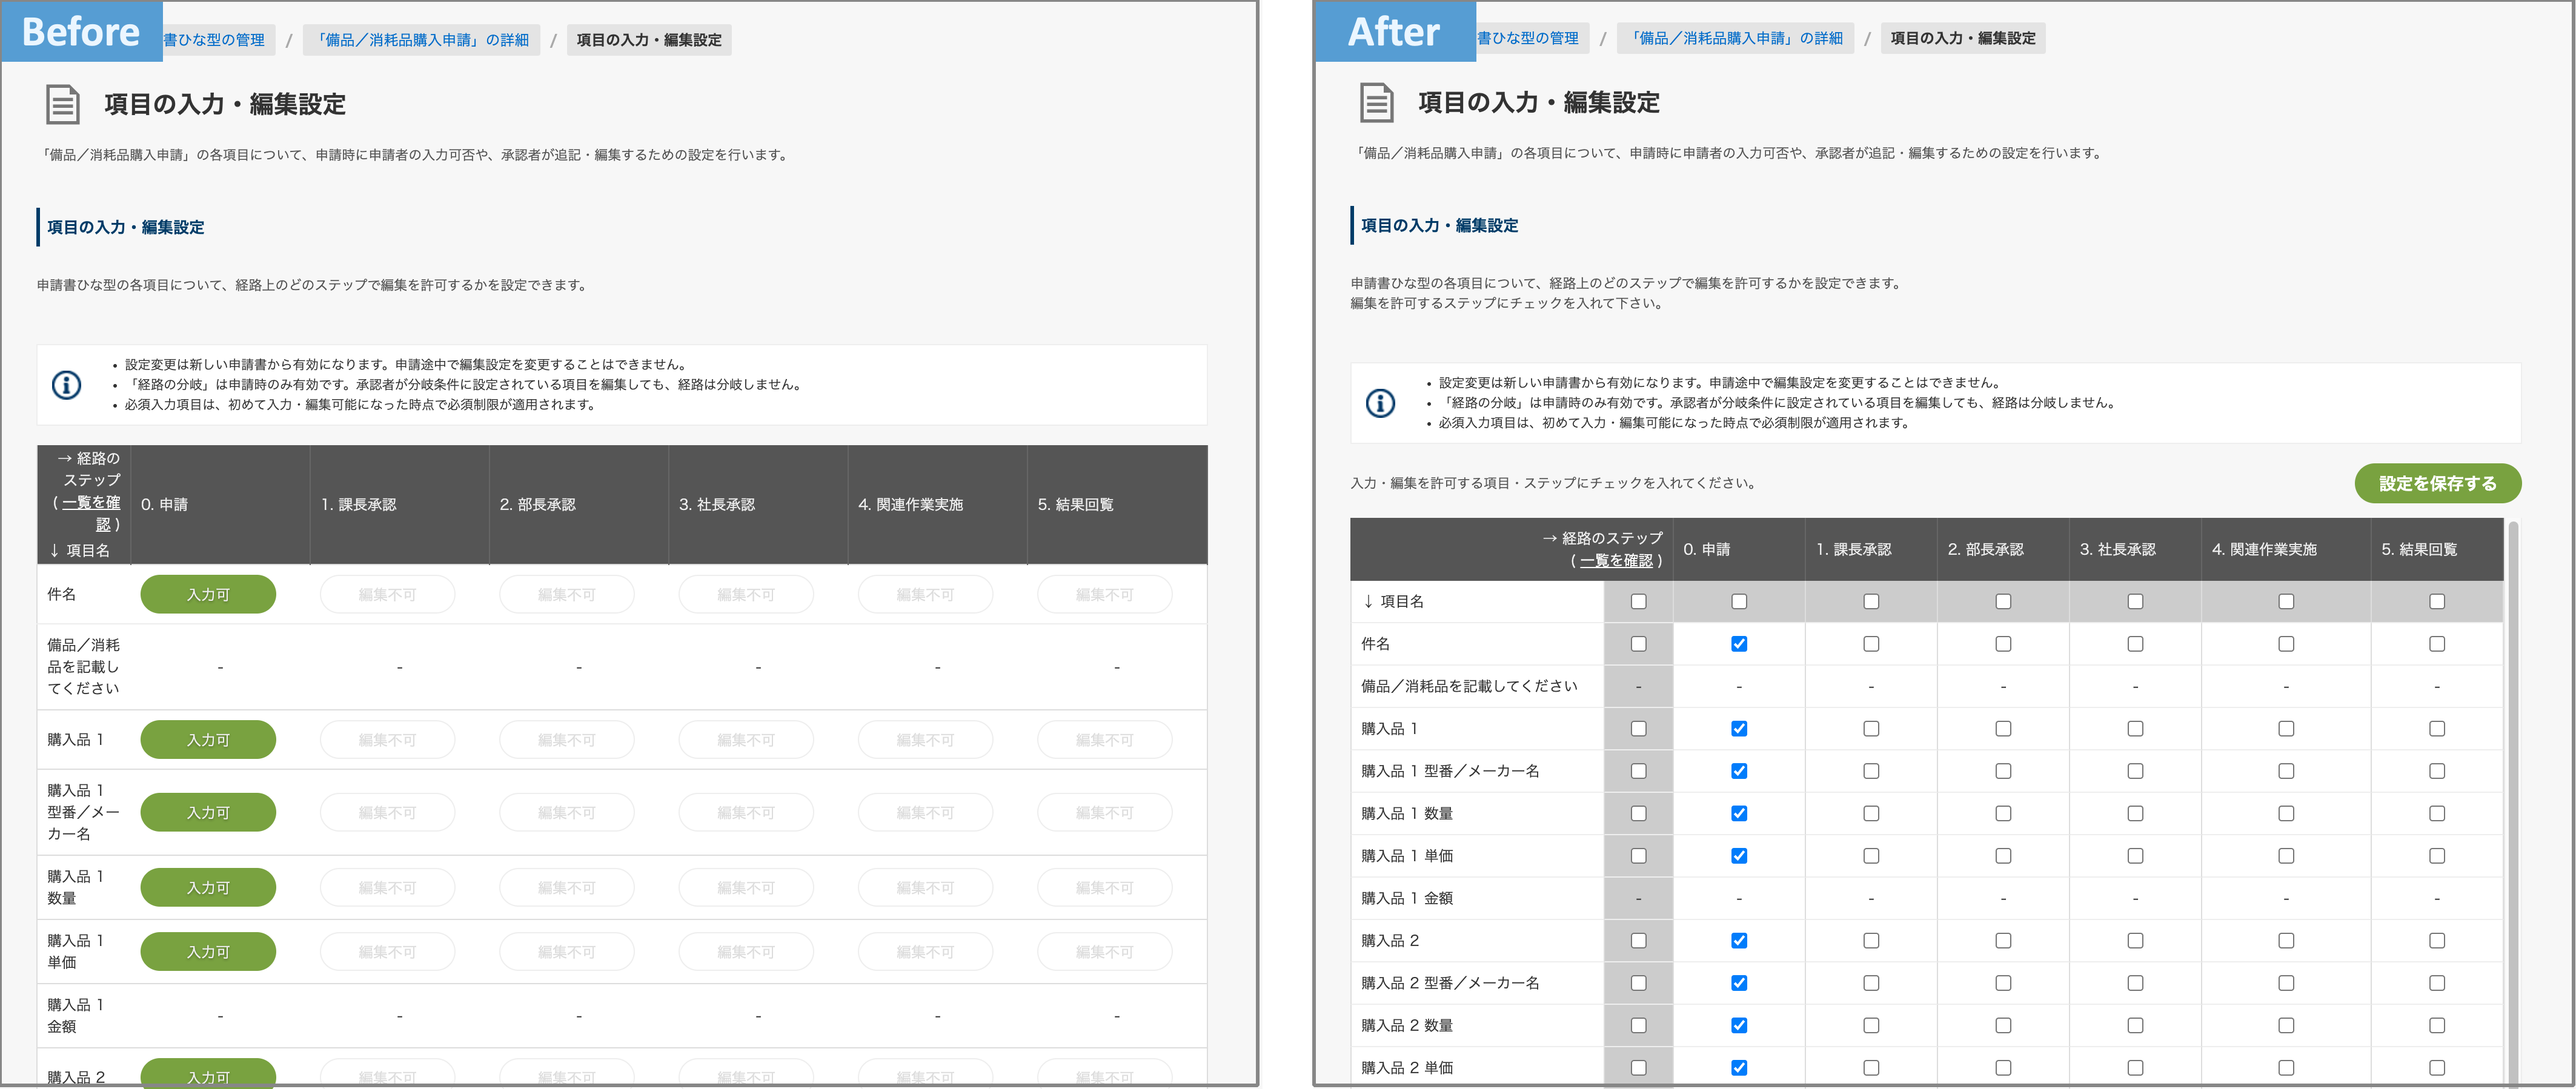Toggle 入力可 for 購入品 1 単価 in Before panel

click(208, 952)
